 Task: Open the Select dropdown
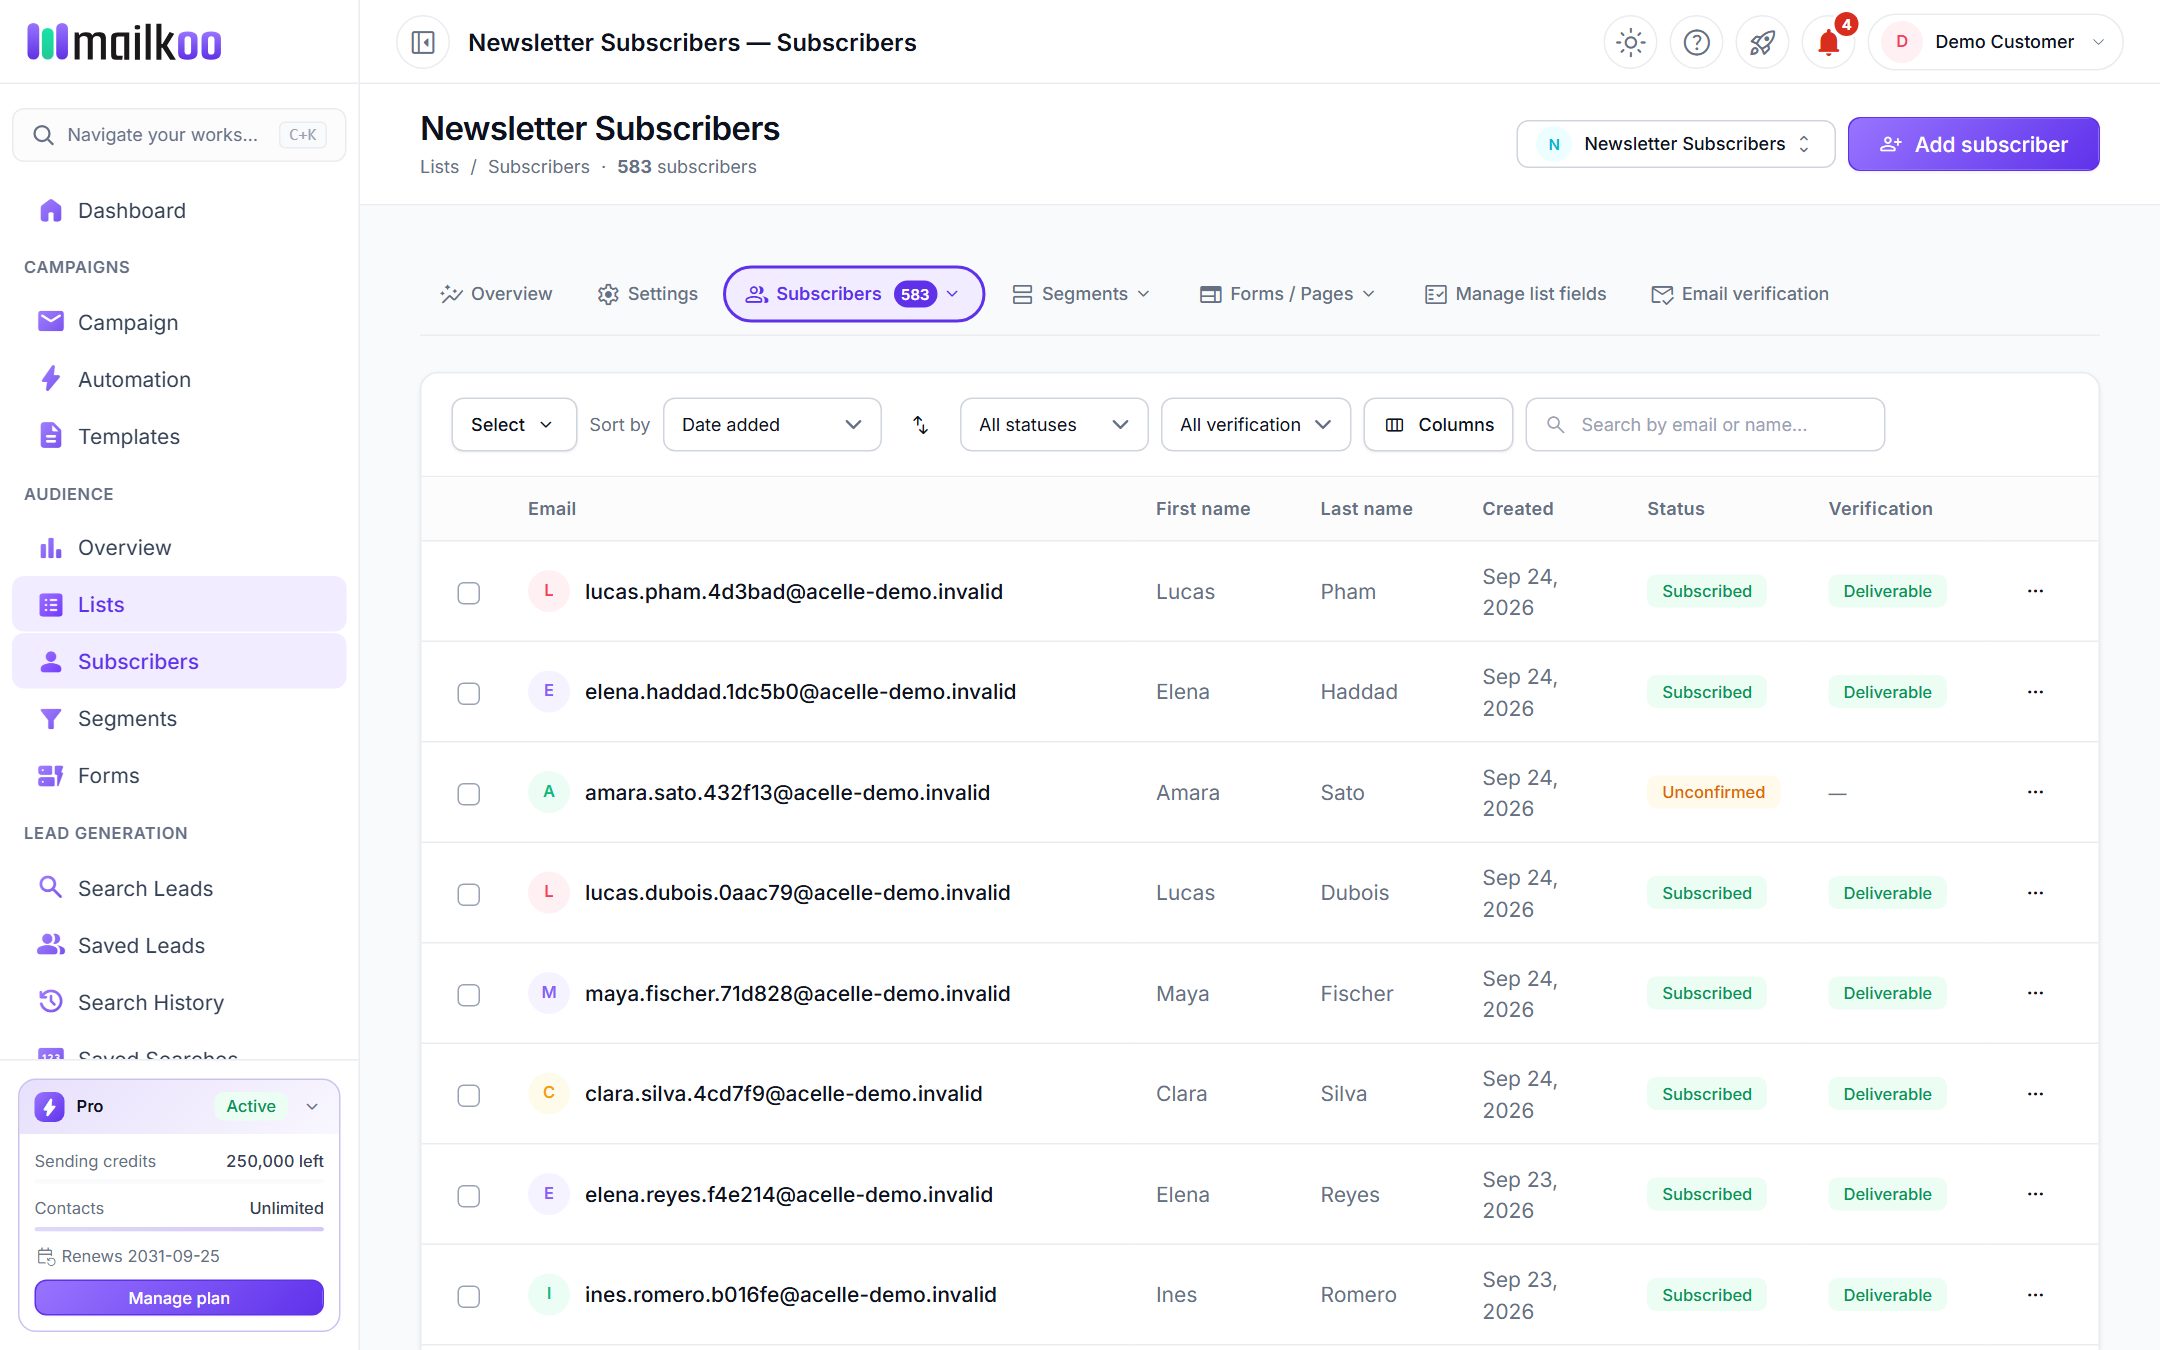click(513, 425)
